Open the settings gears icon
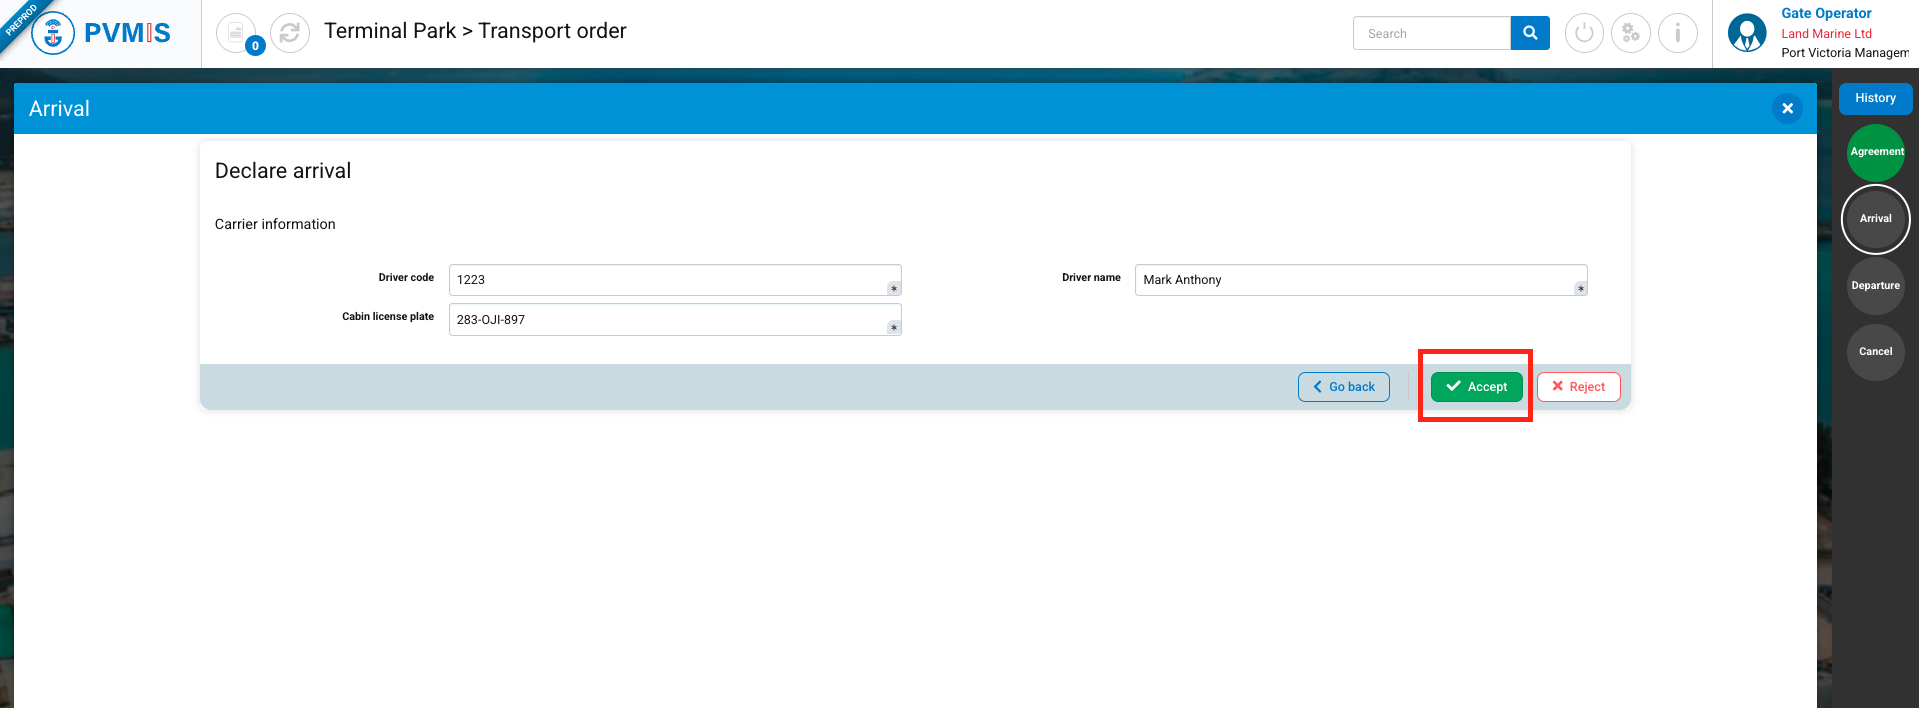 [x=1631, y=33]
